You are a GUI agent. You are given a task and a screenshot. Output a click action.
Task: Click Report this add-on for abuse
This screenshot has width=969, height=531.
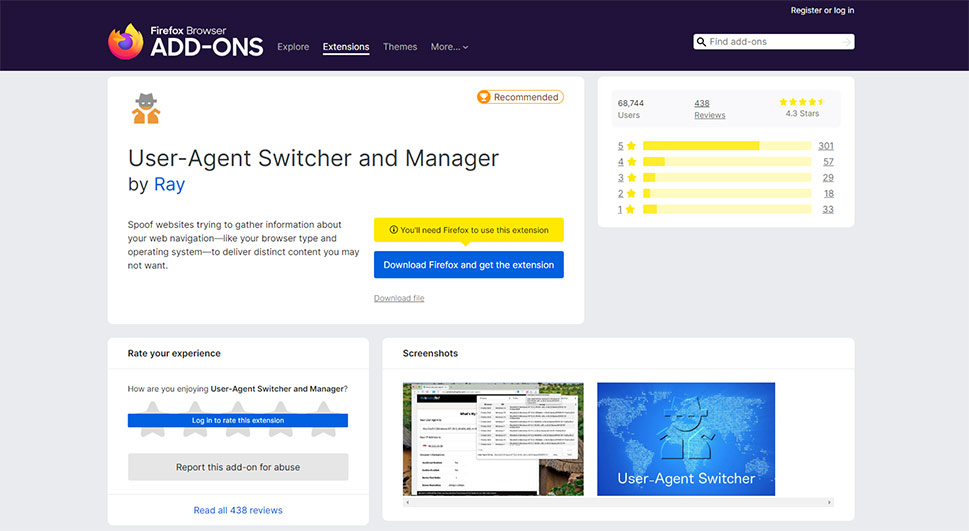pyautogui.click(x=238, y=467)
